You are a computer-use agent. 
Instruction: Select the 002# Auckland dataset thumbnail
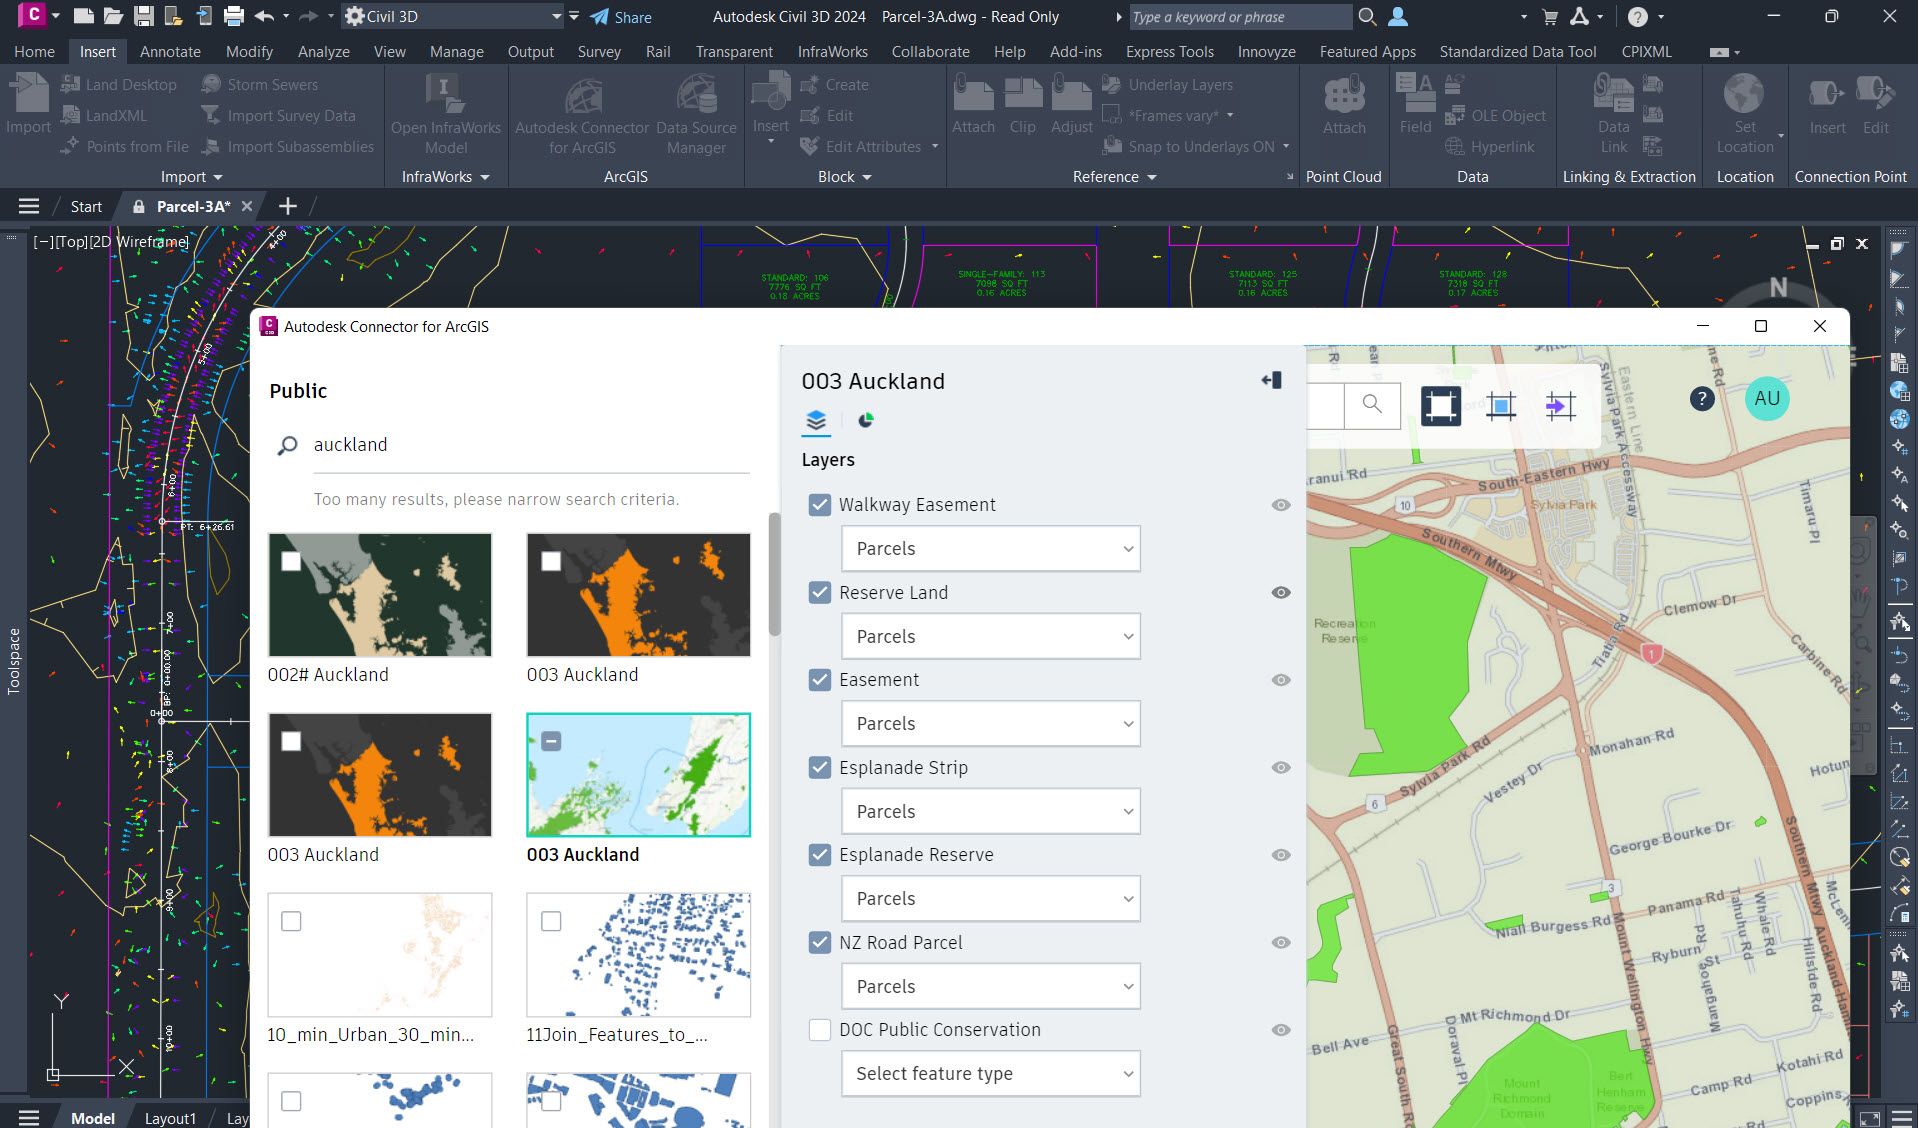(x=380, y=595)
